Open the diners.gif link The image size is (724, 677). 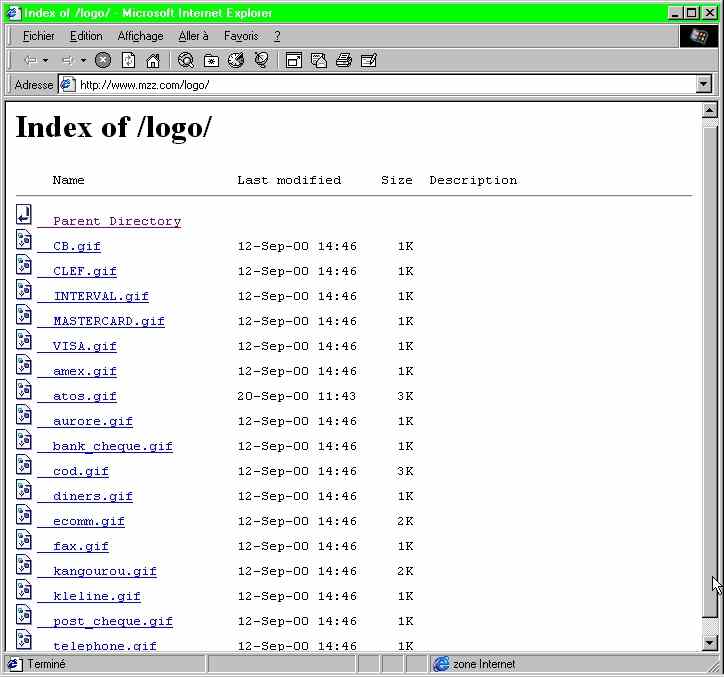[93, 496]
